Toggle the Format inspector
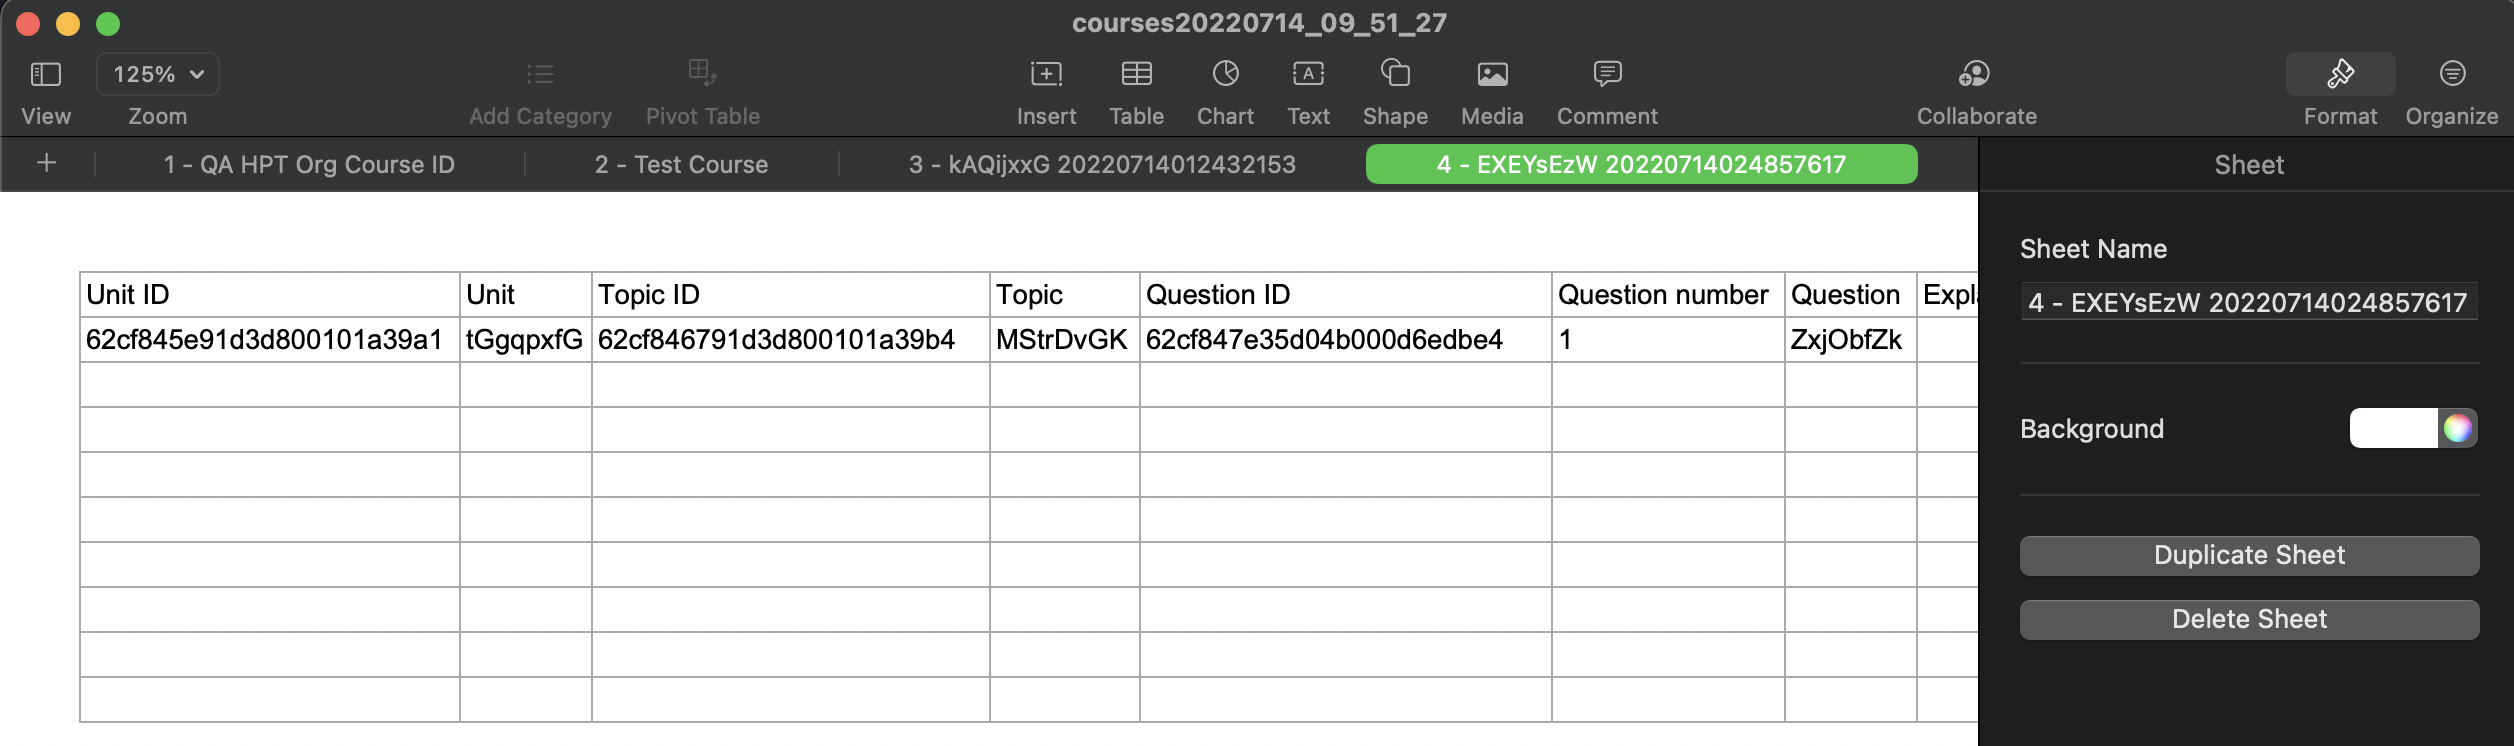The height and width of the screenshot is (746, 2514). (x=2340, y=74)
